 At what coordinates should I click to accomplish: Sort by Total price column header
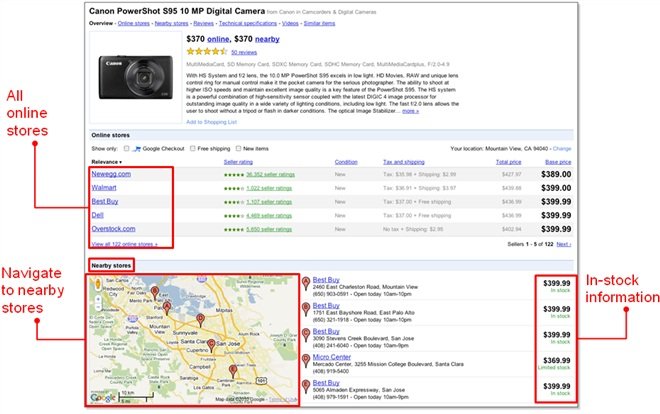(x=508, y=162)
